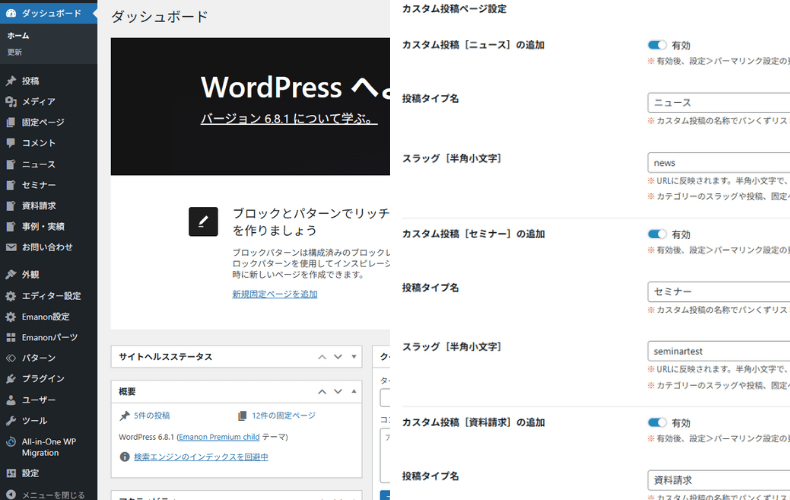The image size is (790, 500).
Task: Move 概要 panel down arrow
Action: (x=338, y=391)
